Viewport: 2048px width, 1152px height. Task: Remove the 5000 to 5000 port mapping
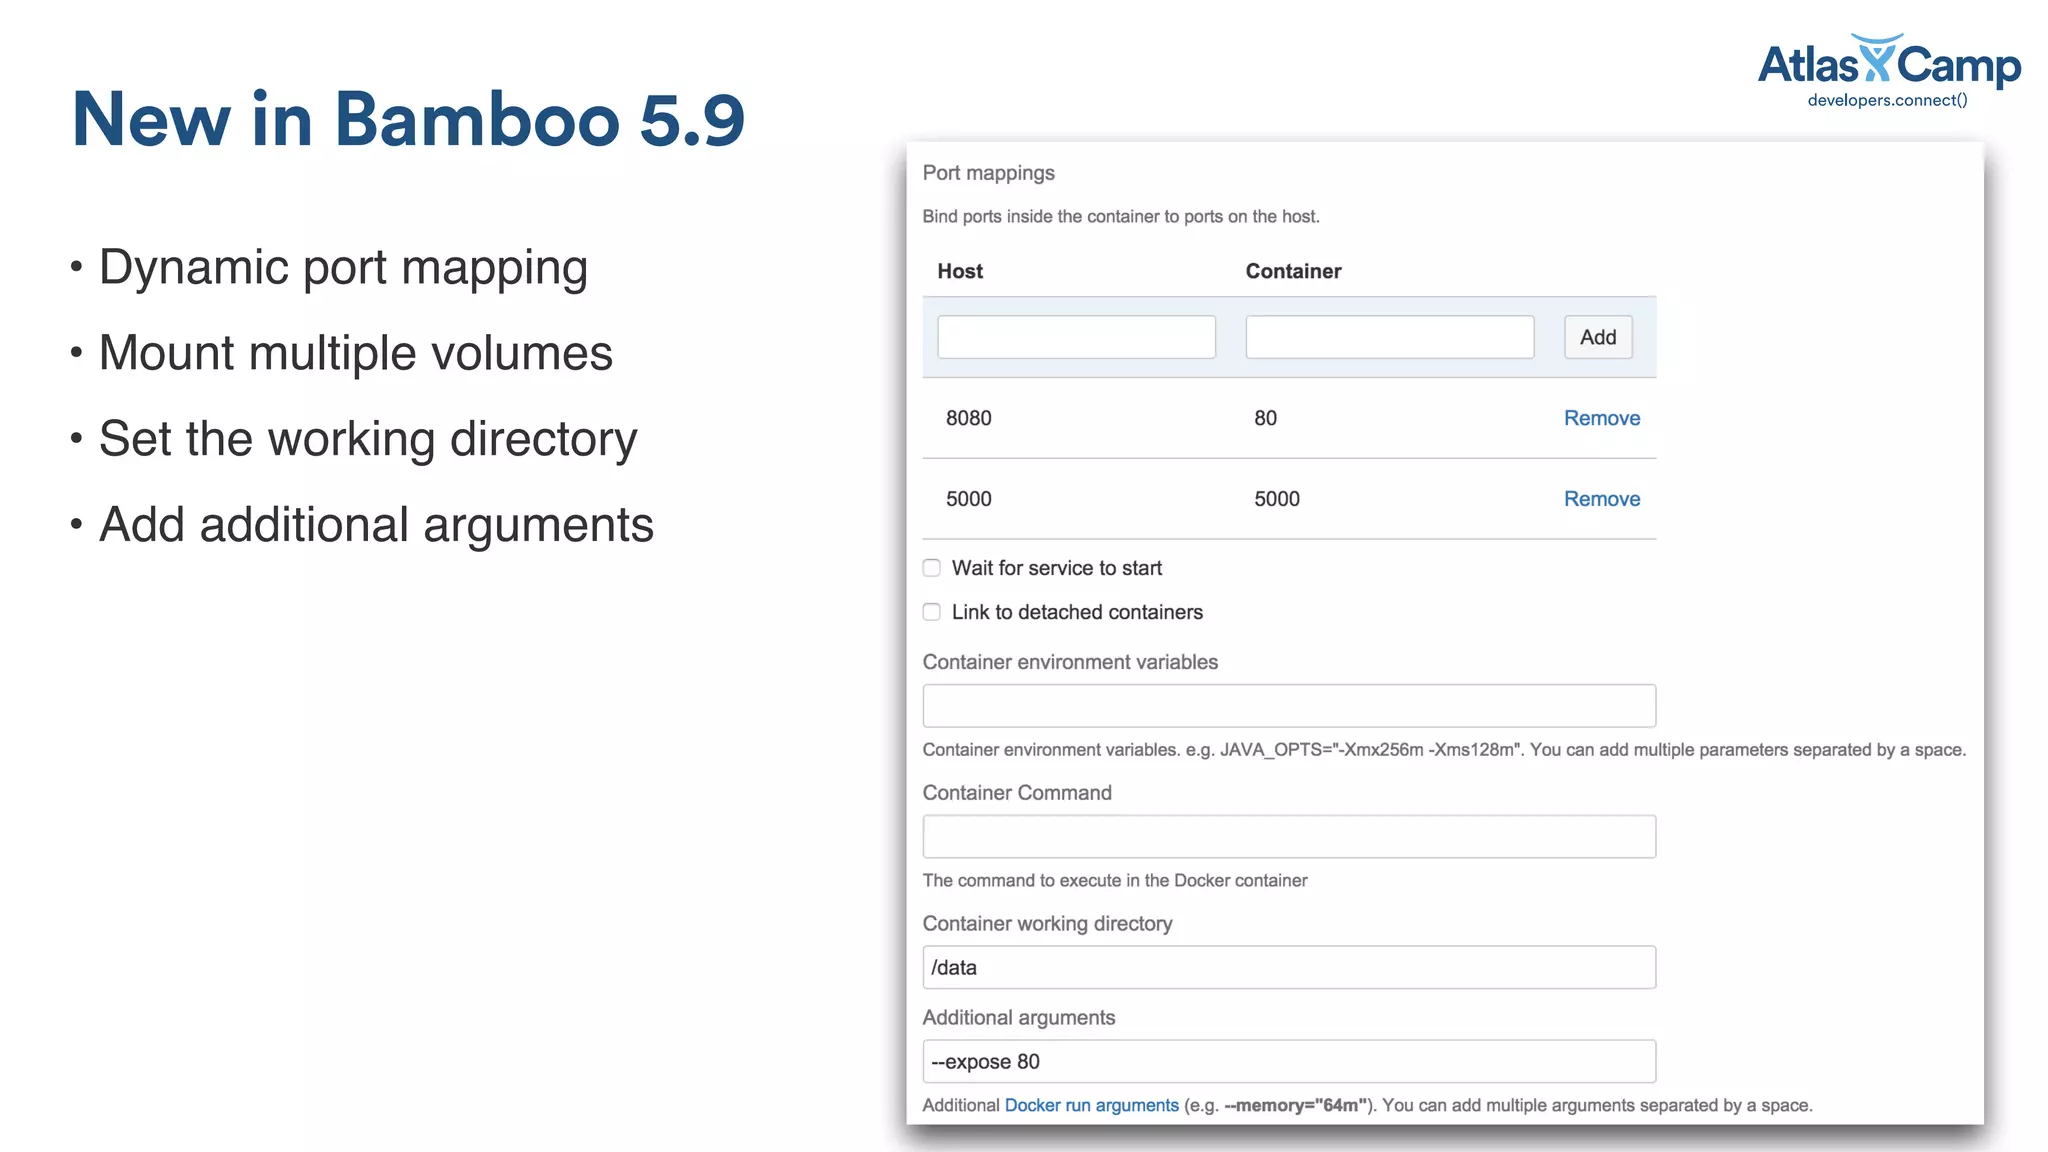pyautogui.click(x=1601, y=499)
